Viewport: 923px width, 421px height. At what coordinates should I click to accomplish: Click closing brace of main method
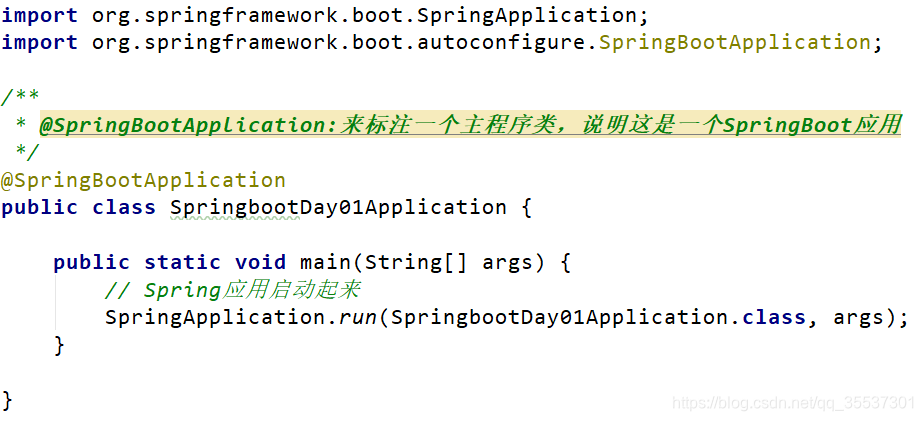pos(59,346)
